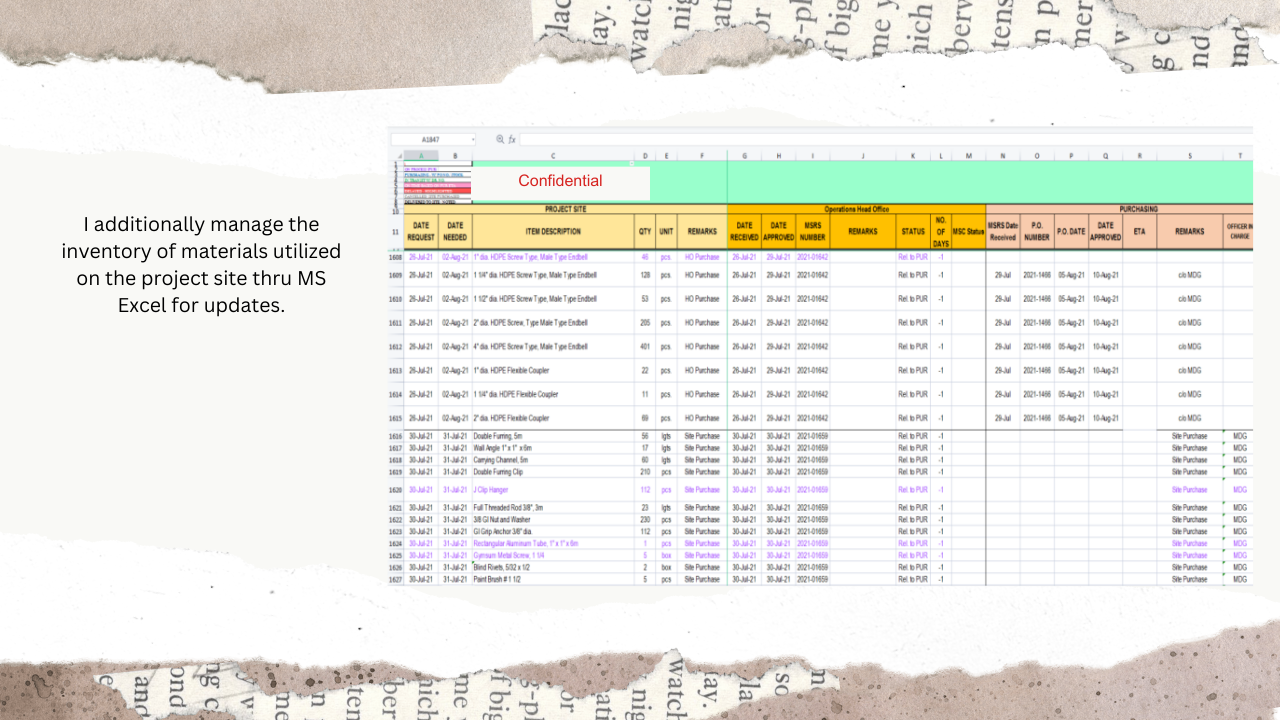
Task: Click the Double Furring Clip cell
Action: click(553, 472)
